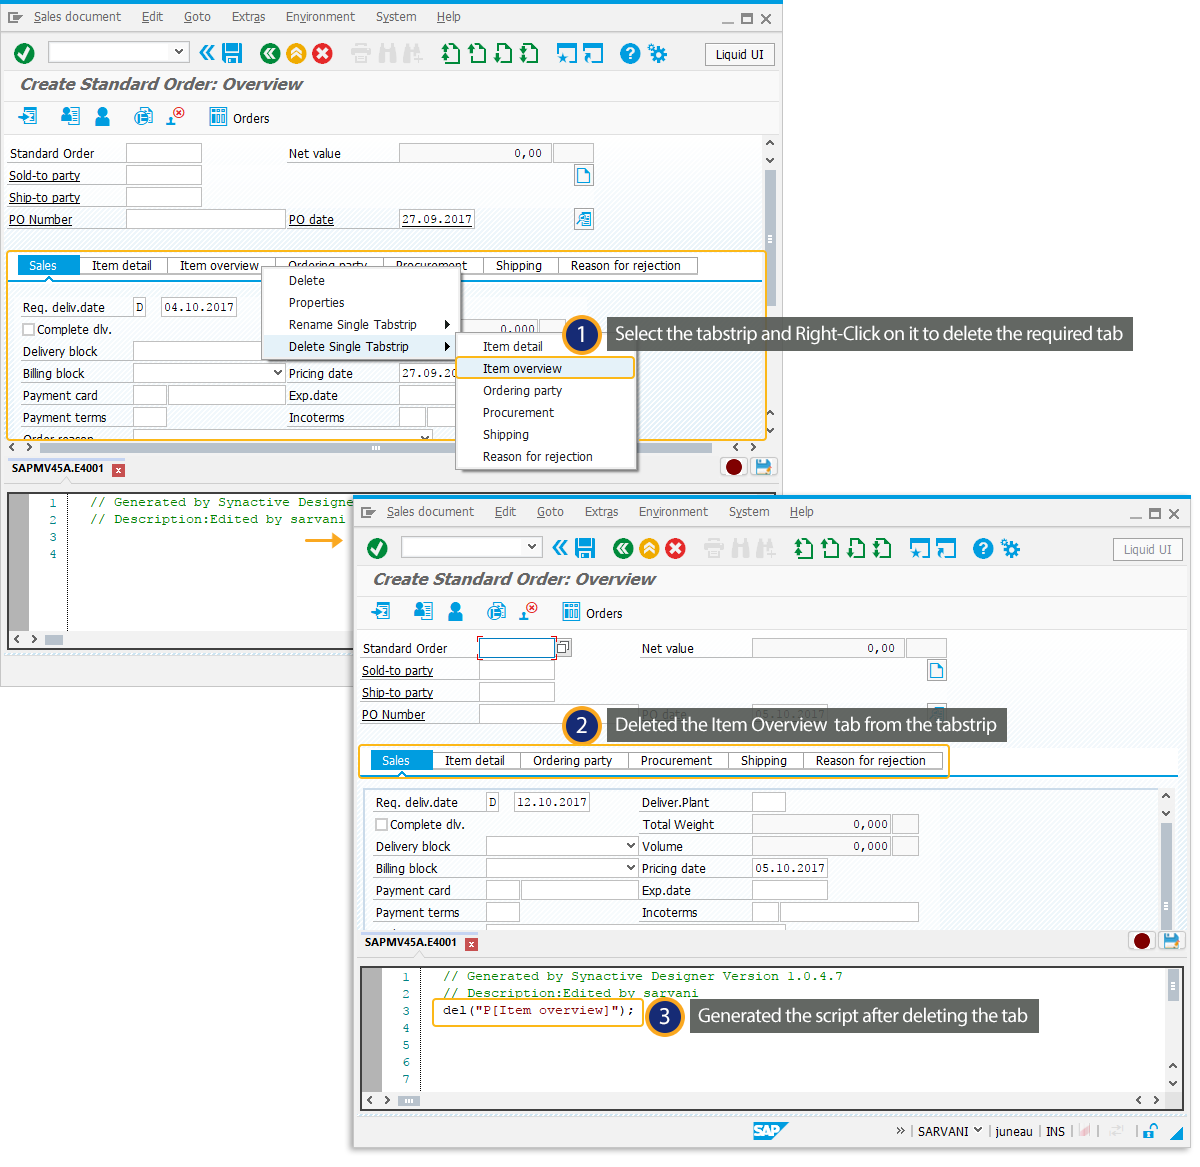Open Delivery block dropdown in front window
The height and width of the screenshot is (1167, 1200).
pos(630,846)
